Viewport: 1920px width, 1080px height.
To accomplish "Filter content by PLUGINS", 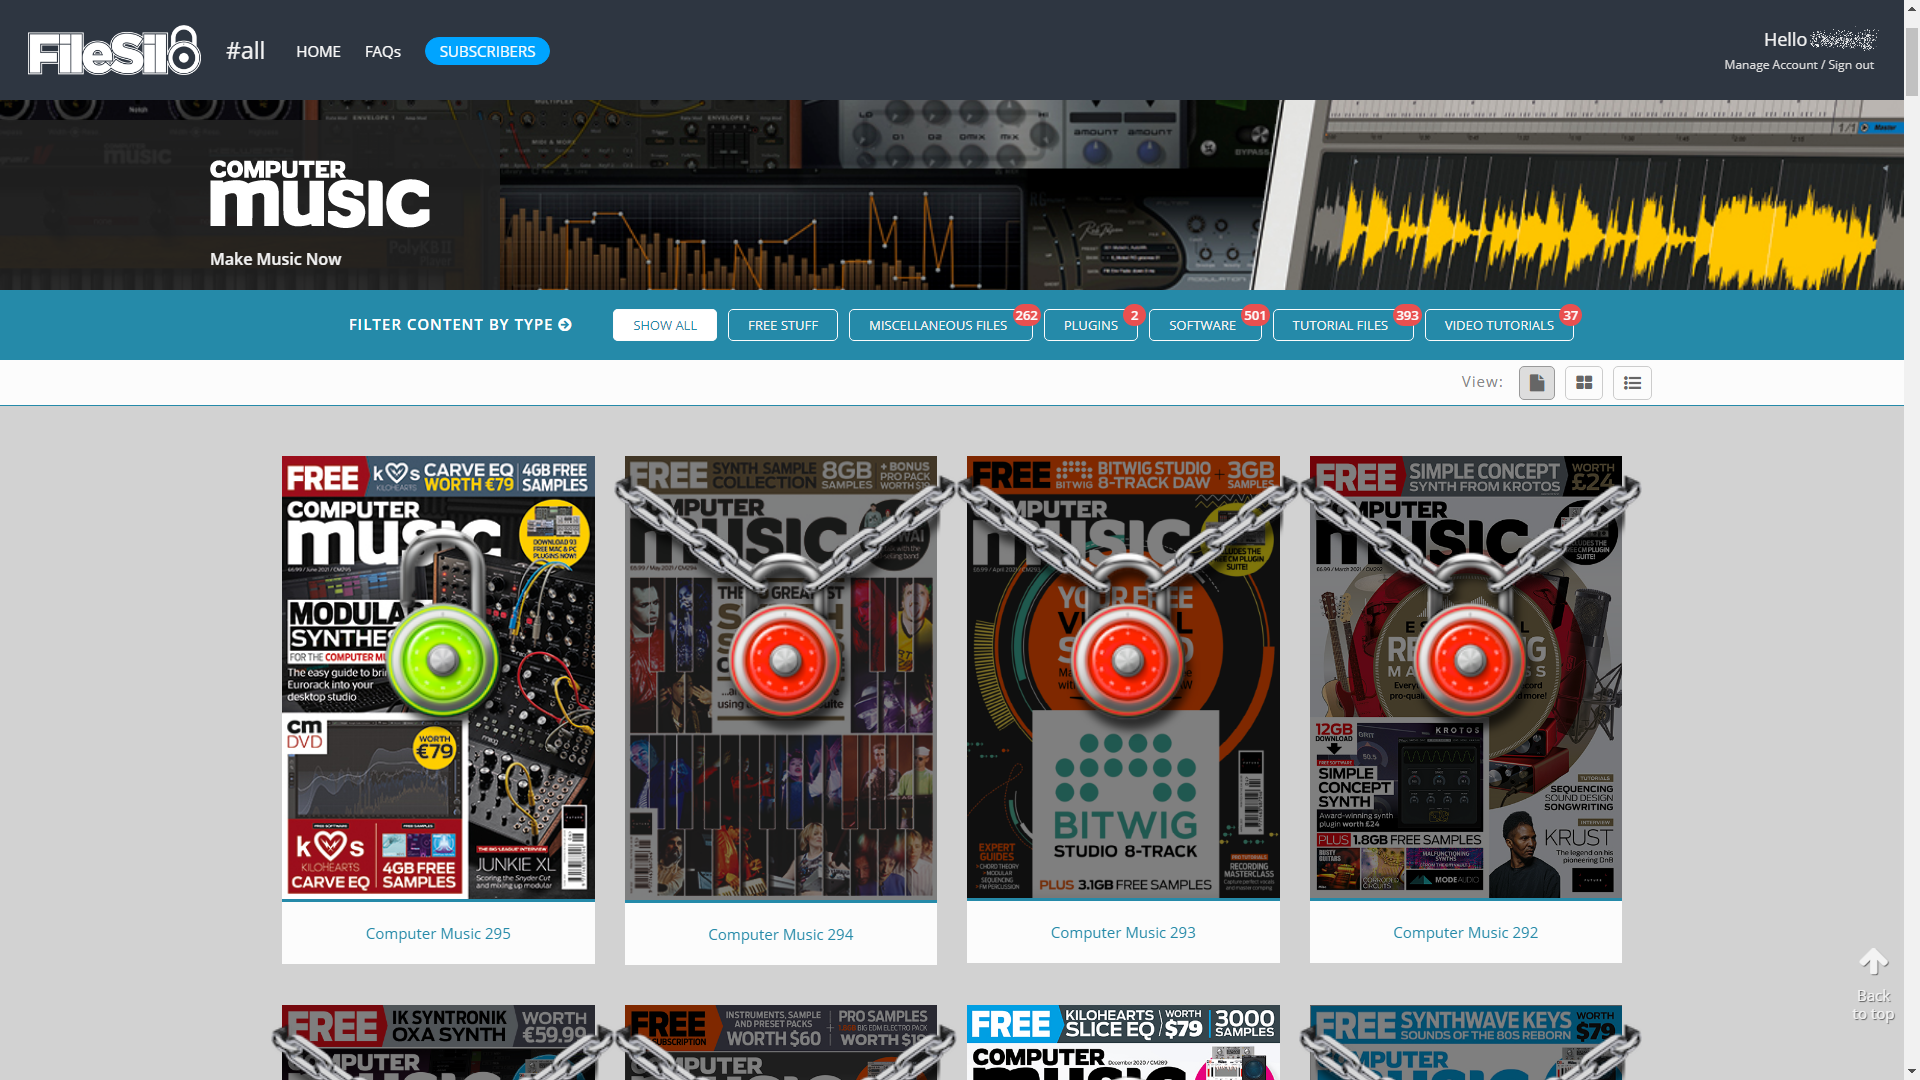I will pyautogui.click(x=1090, y=325).
